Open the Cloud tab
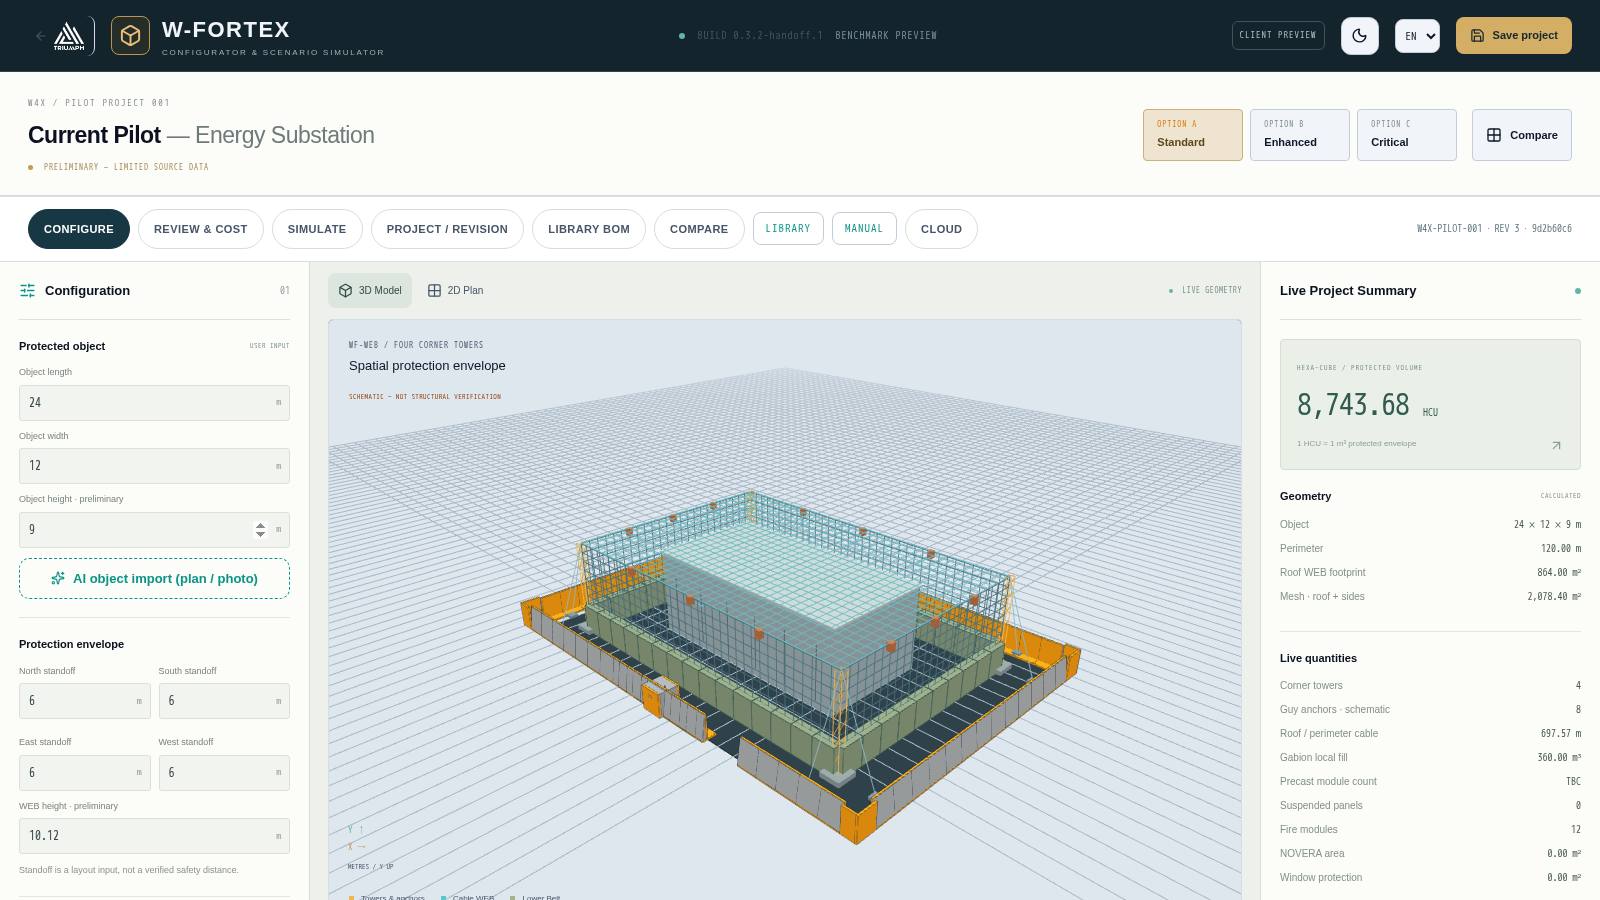The height and width of the screenshot is (900, 1600). pos(941,229)
